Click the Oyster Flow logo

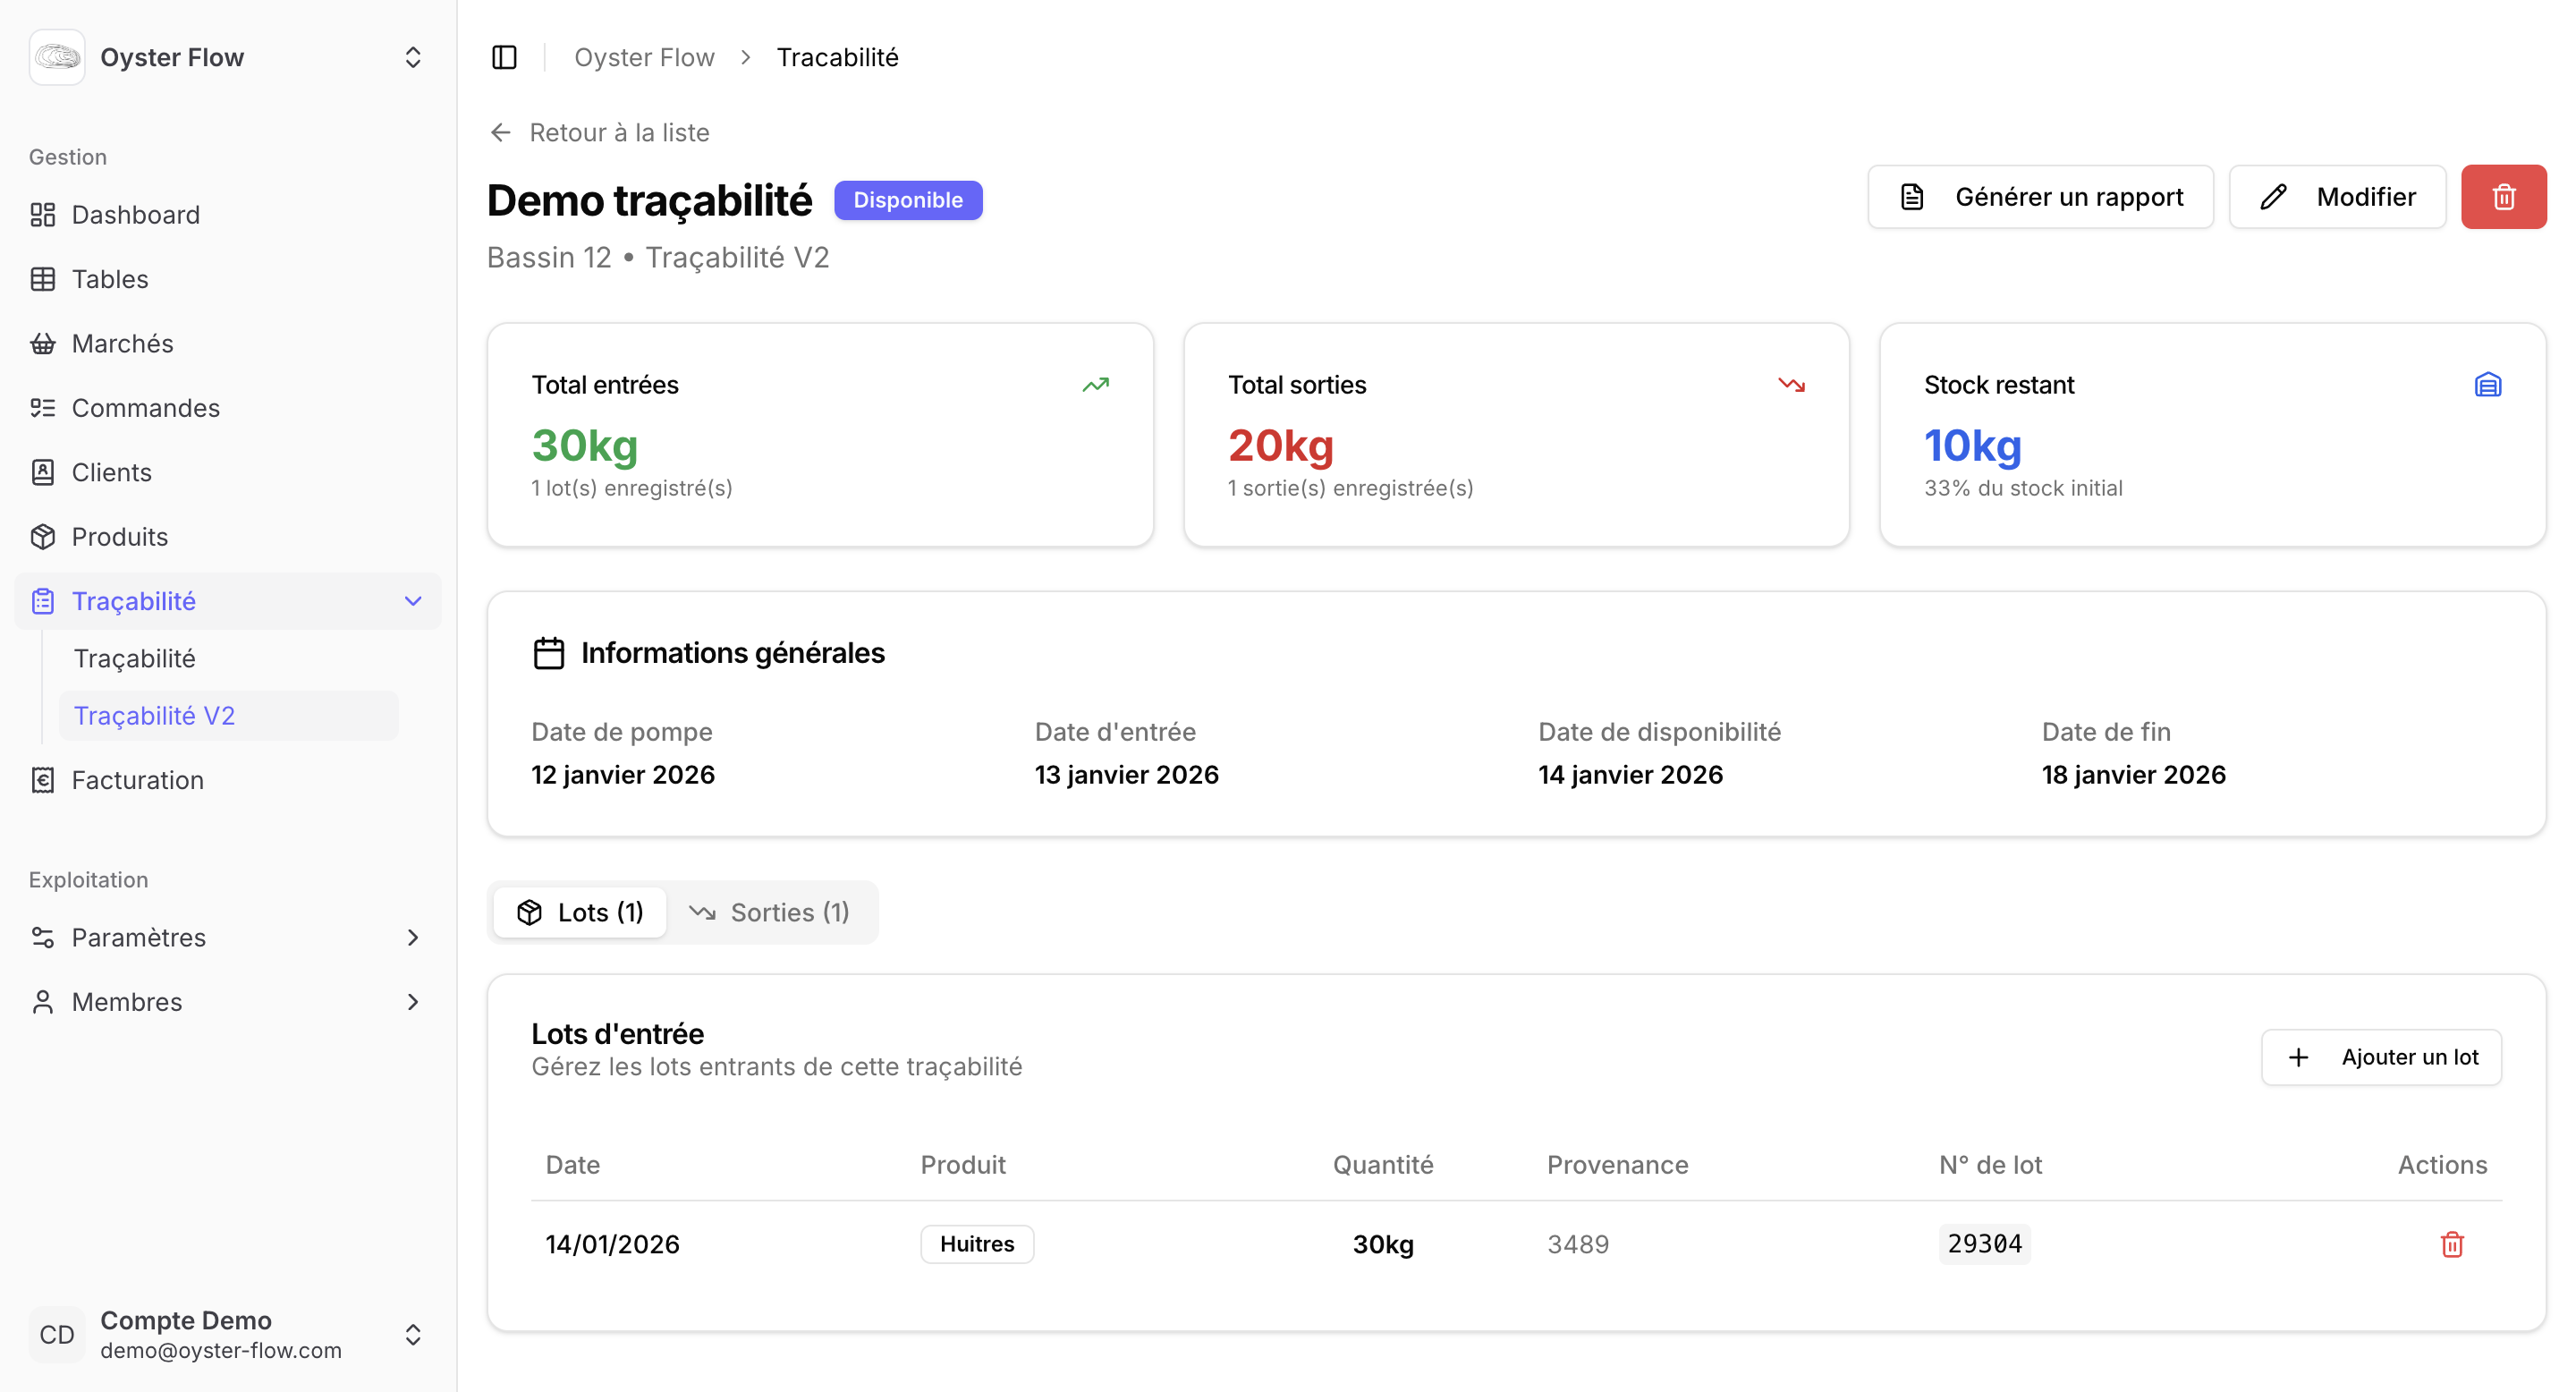tap(57, 57)
